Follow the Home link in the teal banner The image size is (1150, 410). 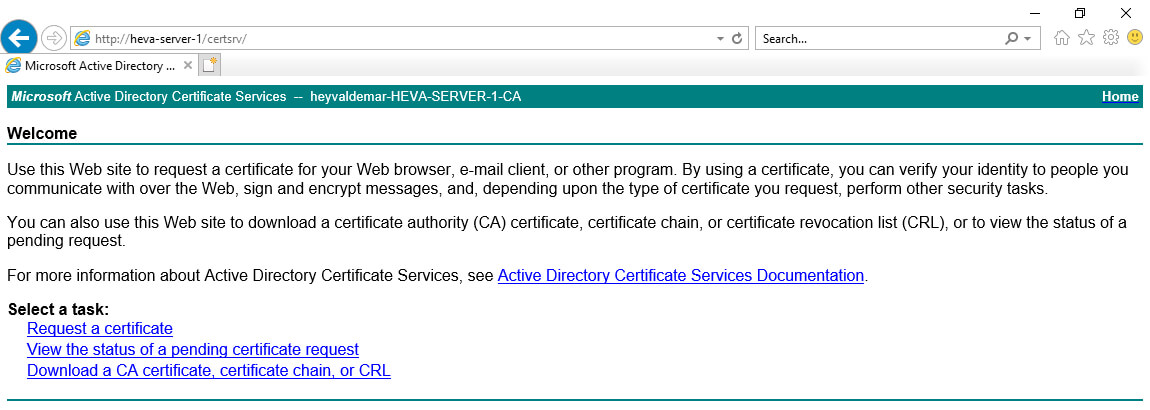[1120, 97]
